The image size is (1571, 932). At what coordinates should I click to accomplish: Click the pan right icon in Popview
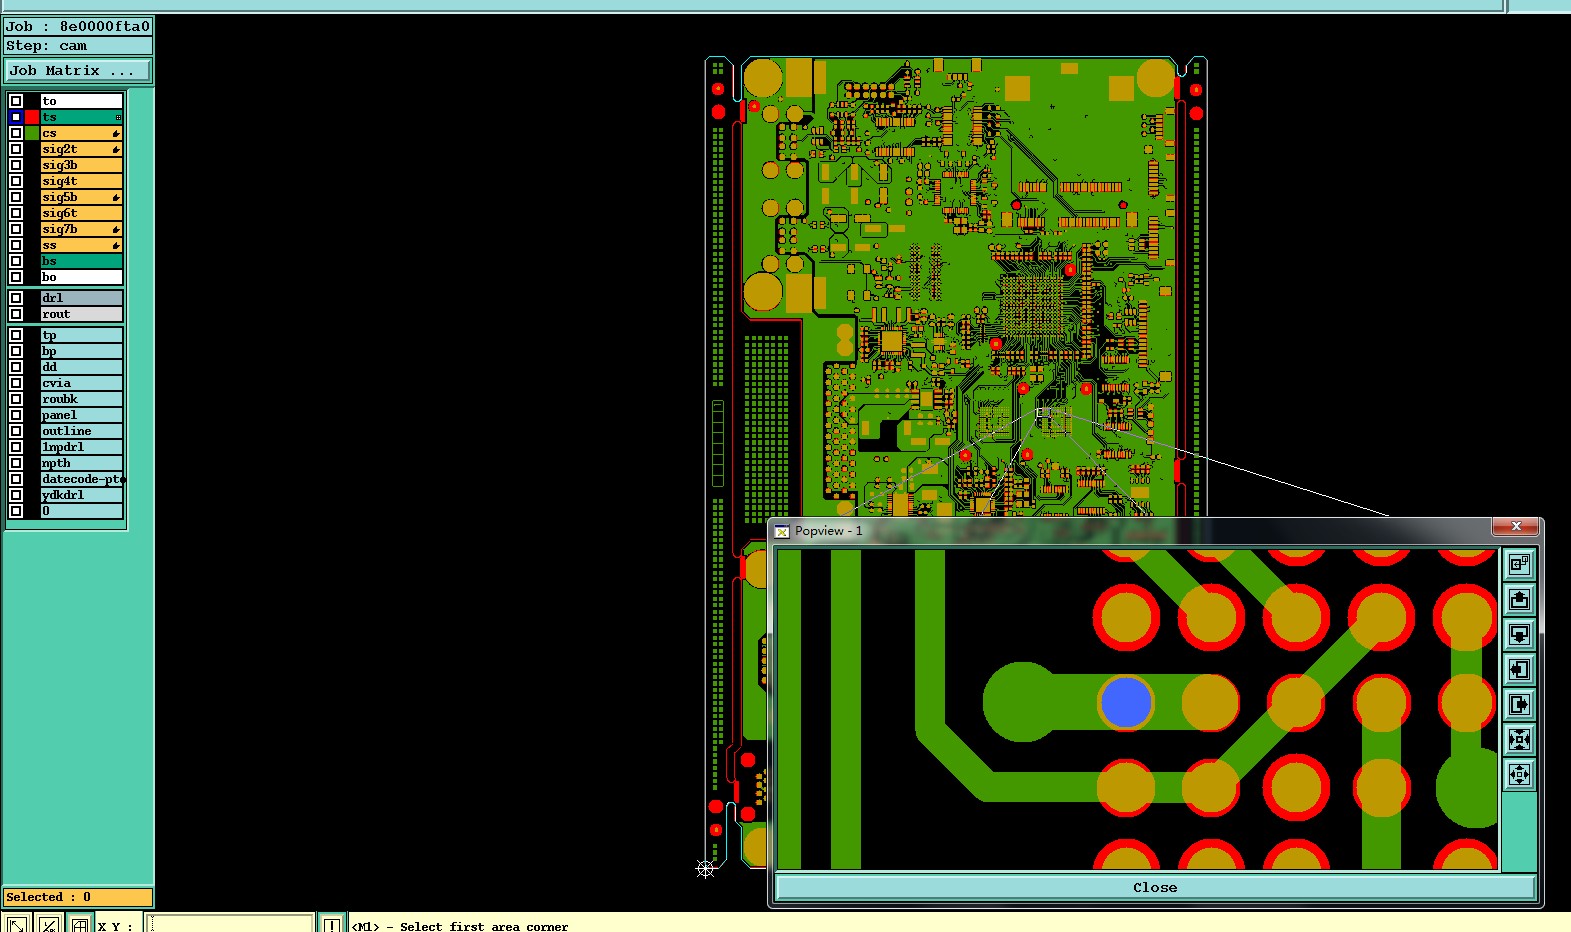(x=1519, y=704)
